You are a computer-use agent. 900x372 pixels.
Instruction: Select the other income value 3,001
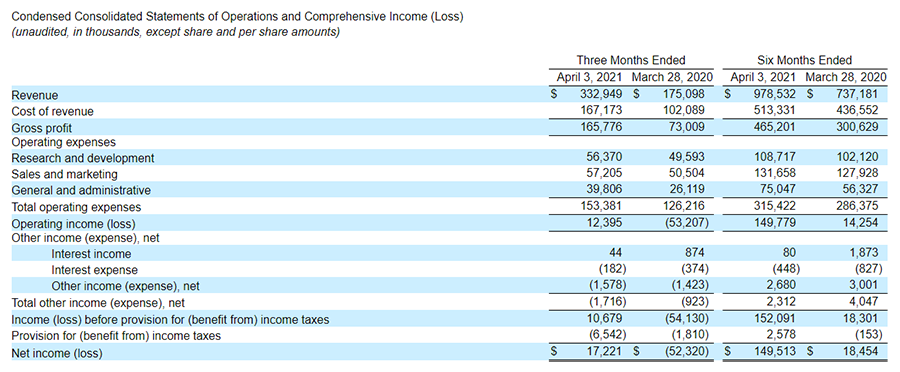(x=864, y=285)
